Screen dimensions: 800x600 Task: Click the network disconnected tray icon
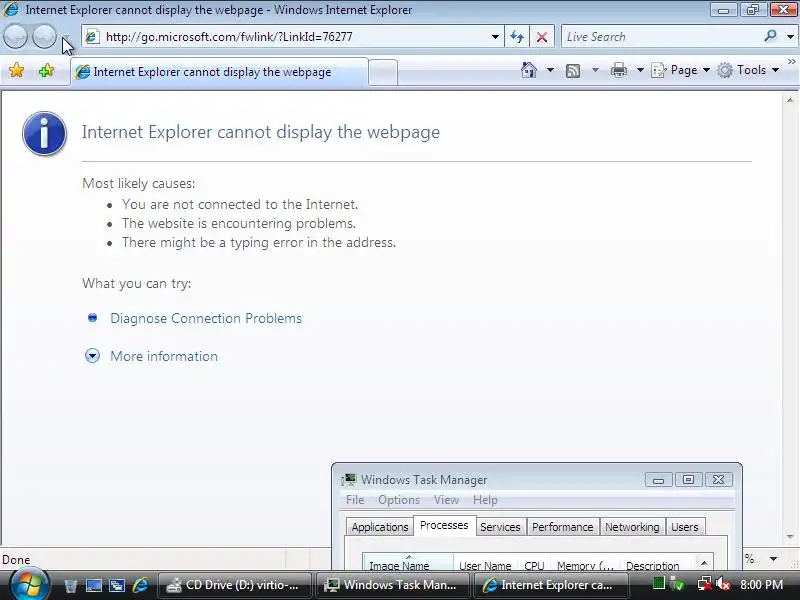coord(705,584)
